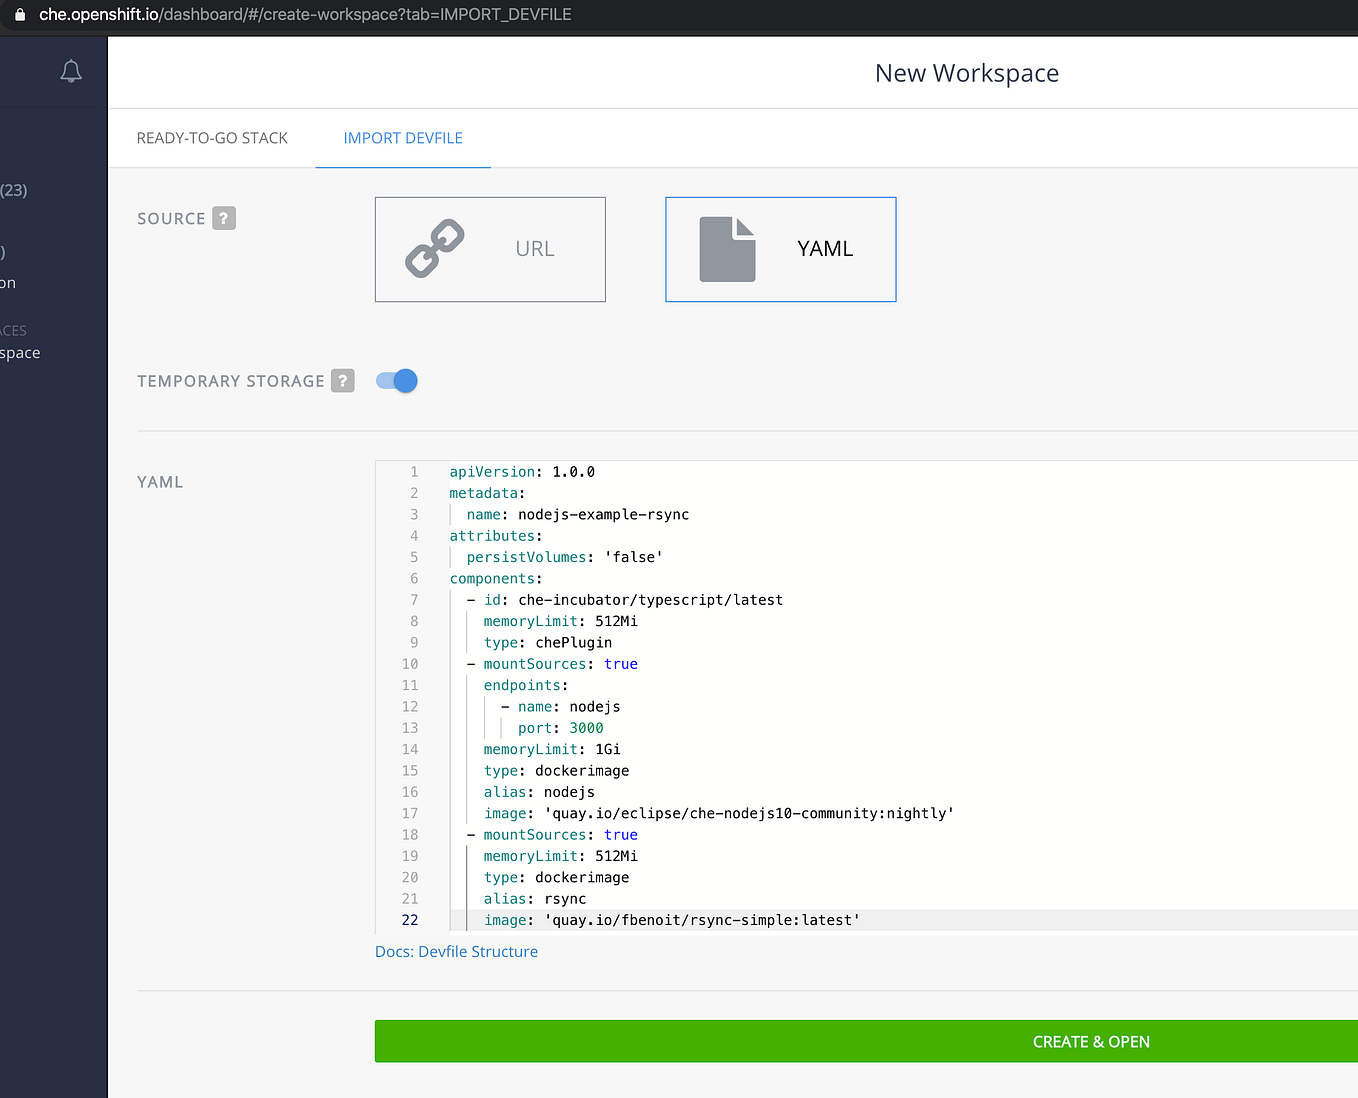Screen dimensions: 1358x1098
Task: Click the document icon in the YAML card
Action: 729,249
